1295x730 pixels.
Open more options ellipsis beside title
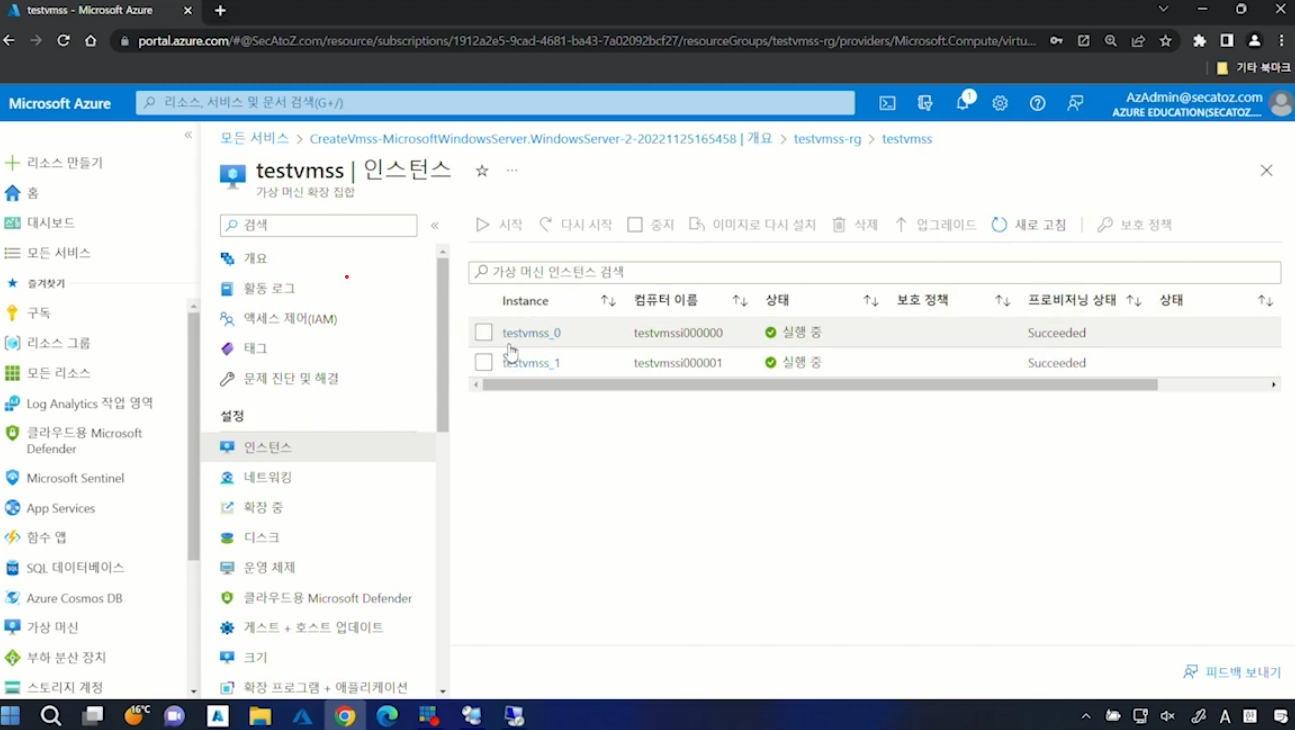pos(512,171)
